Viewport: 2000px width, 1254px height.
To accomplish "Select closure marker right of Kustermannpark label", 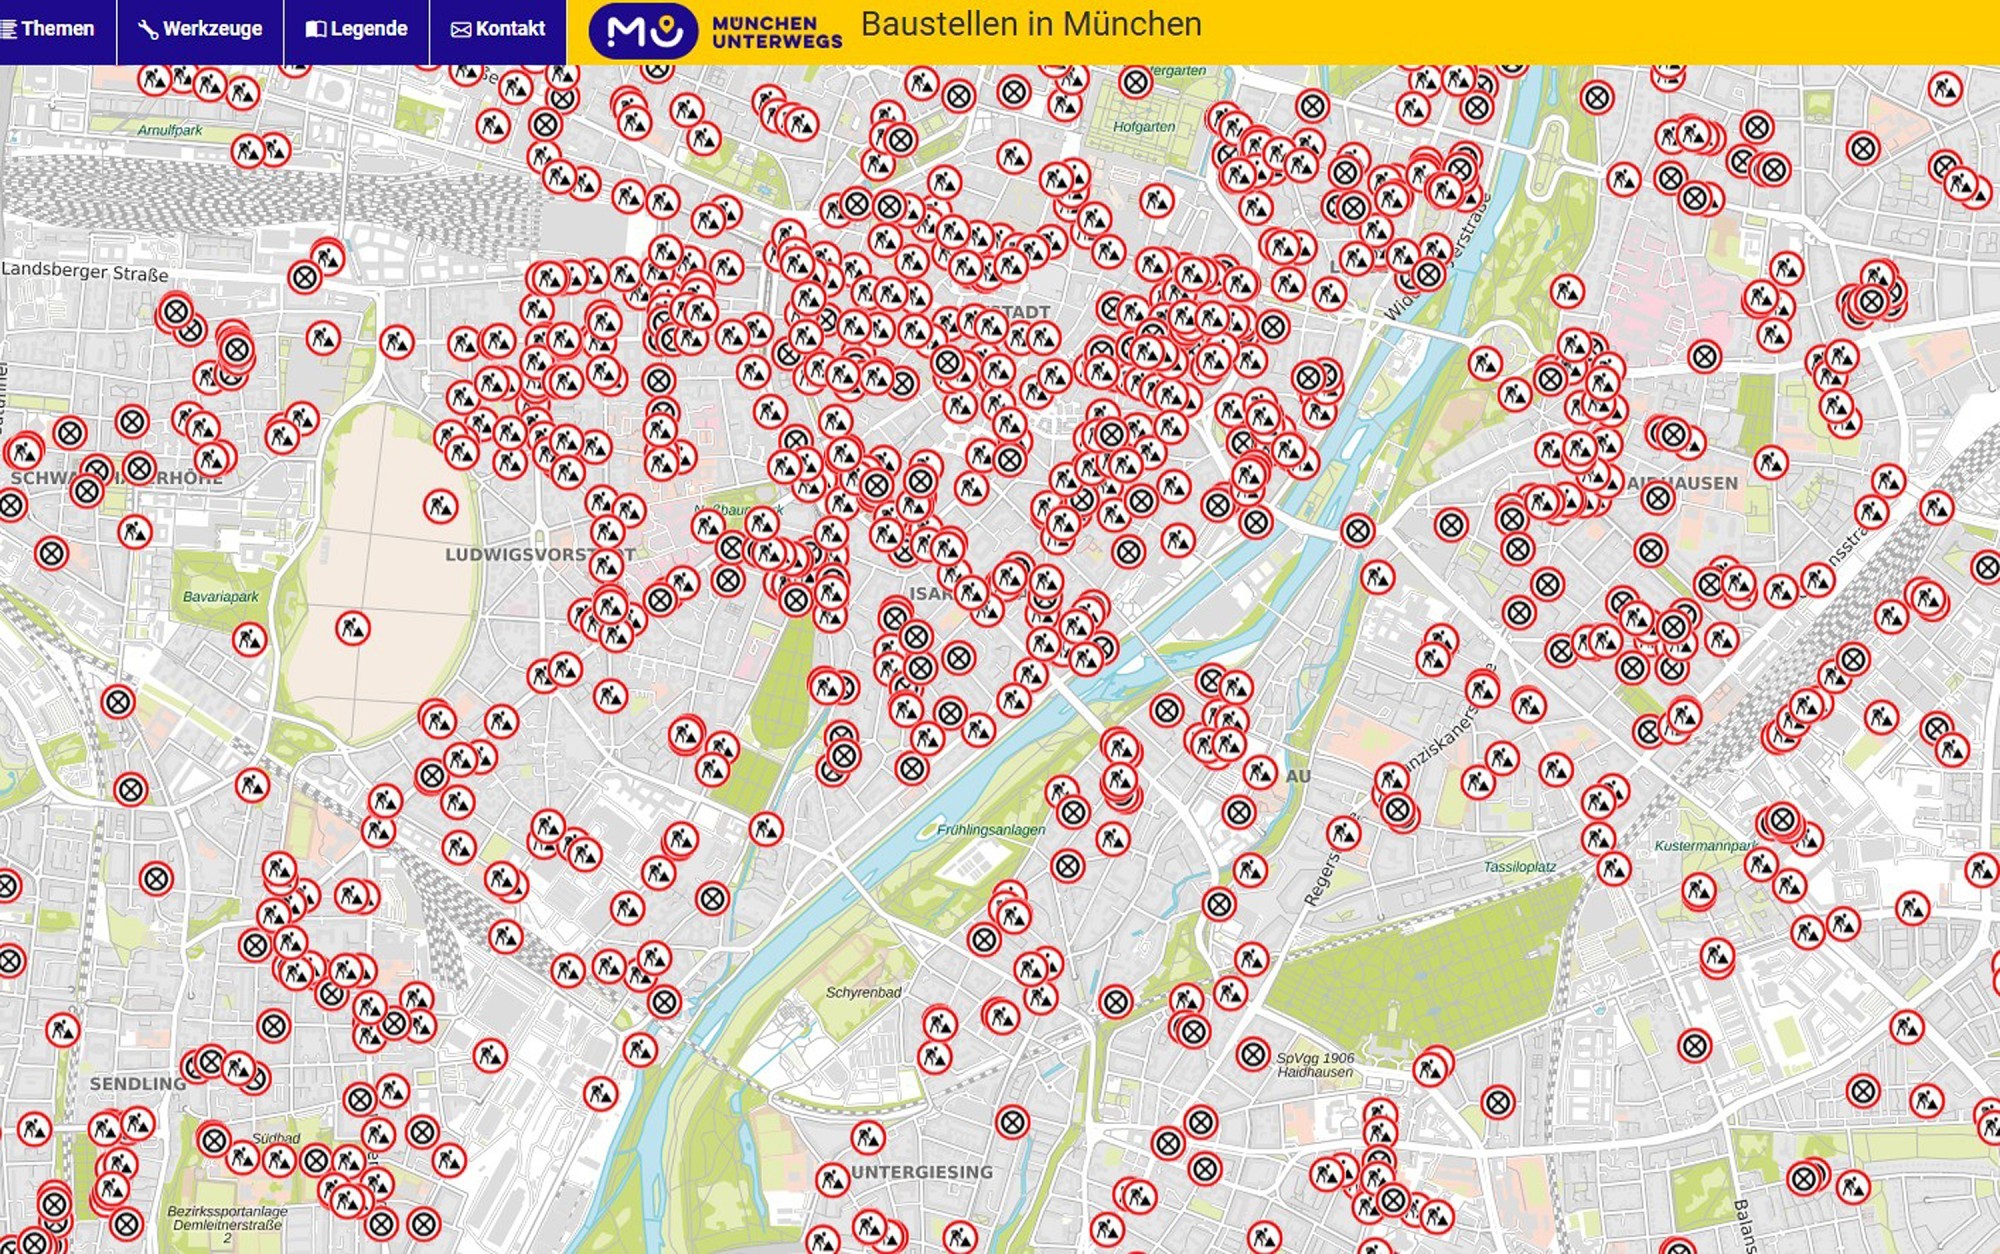I will 1782,821.
